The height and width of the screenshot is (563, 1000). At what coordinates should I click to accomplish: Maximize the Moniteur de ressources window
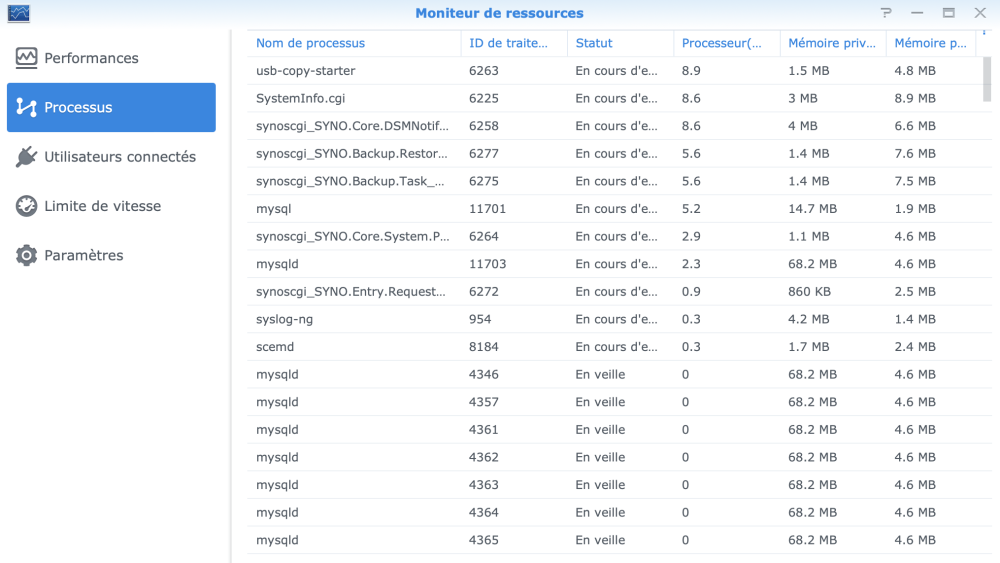(x=948, y=13)
